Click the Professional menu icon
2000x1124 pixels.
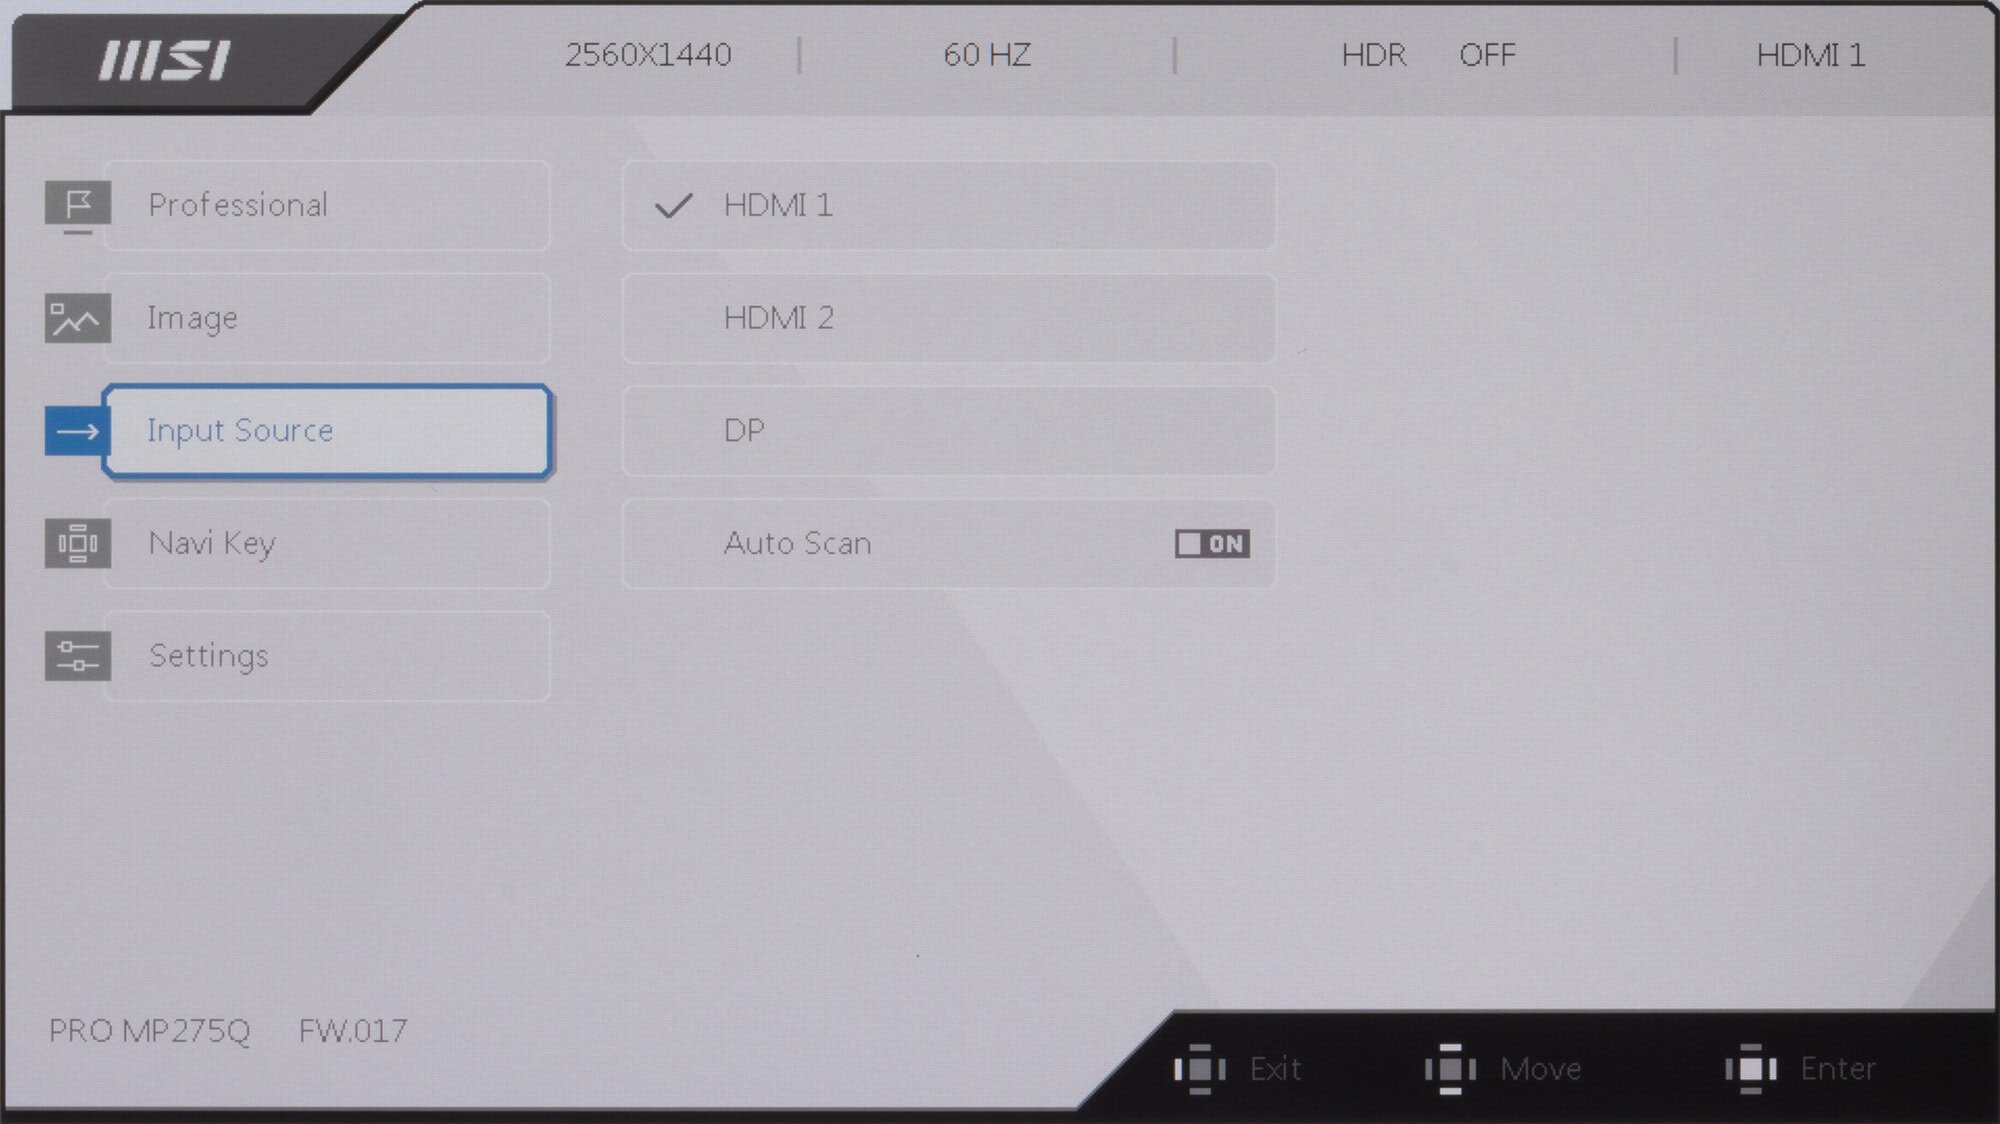point(77,203)
